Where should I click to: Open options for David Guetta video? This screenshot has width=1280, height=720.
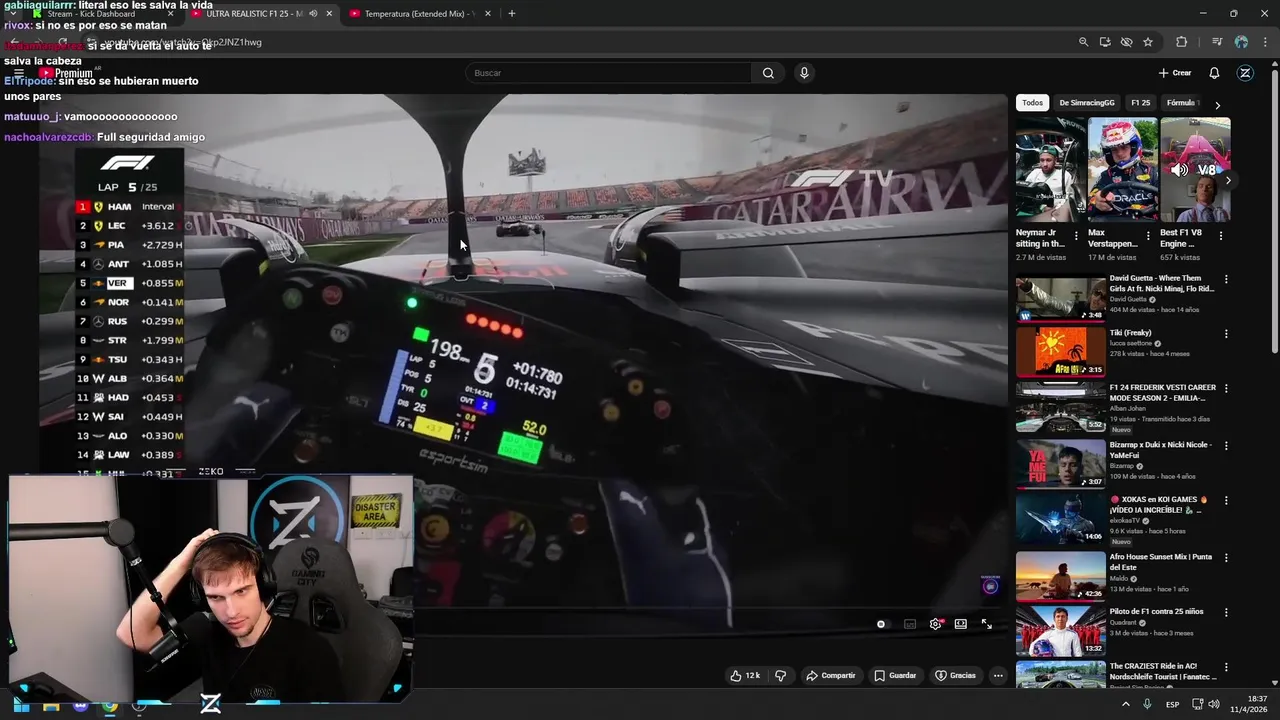click(x=1226, y=279)
